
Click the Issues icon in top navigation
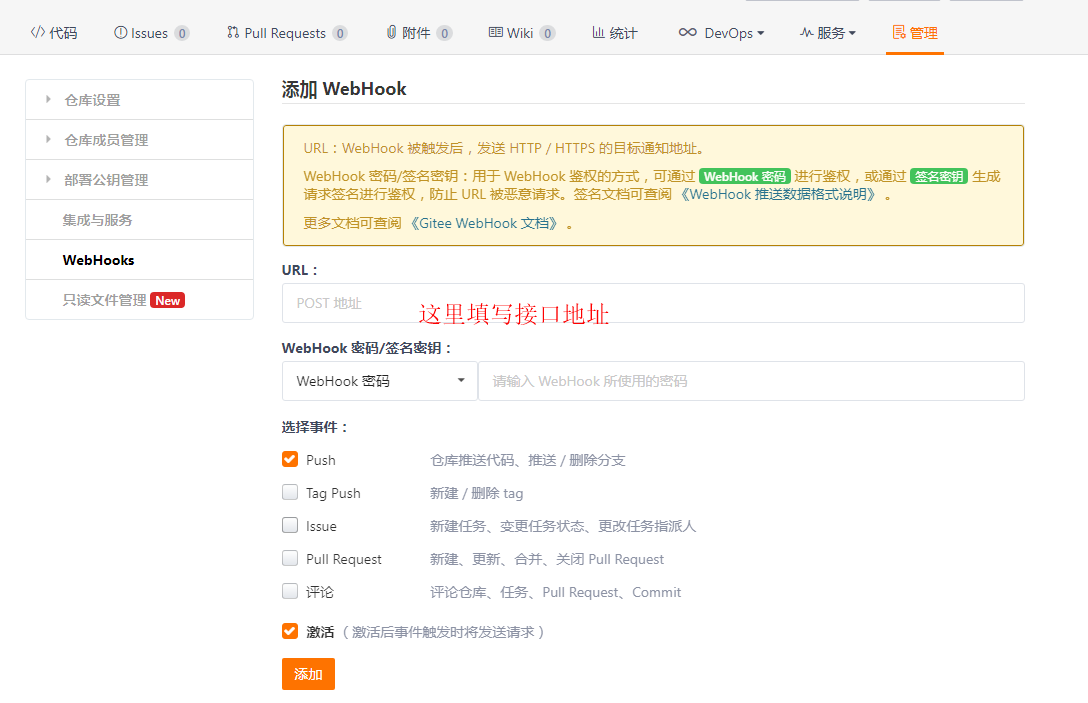(121, 32)
